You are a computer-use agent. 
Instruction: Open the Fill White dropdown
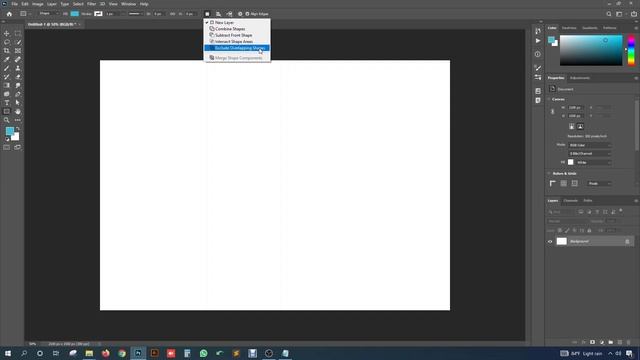pos(593,162)
